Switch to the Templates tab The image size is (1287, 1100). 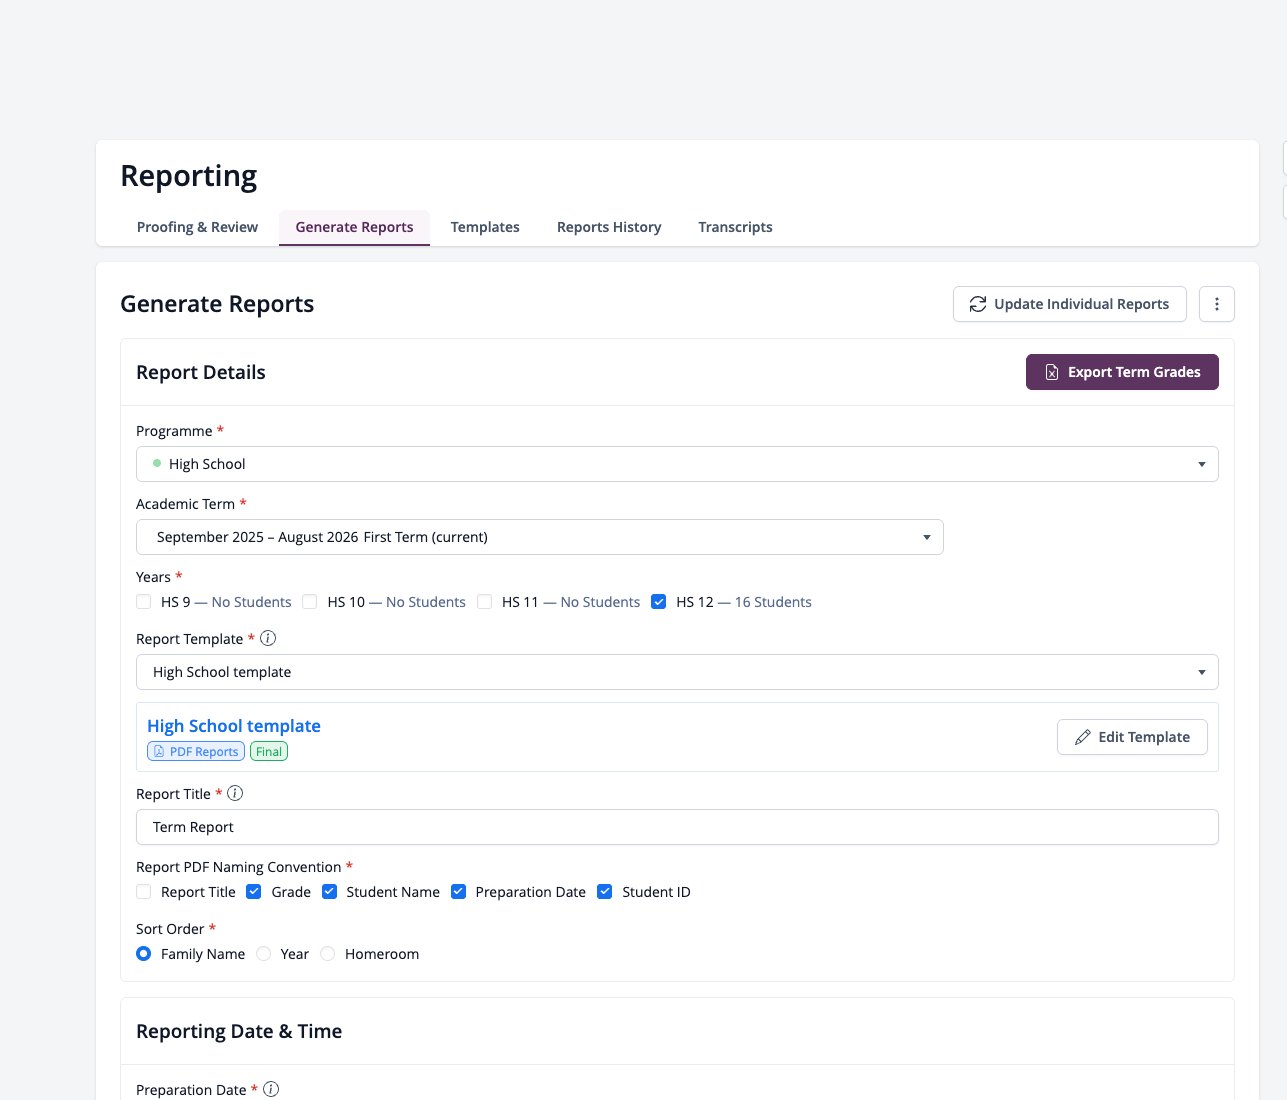[x=485, y=227]
